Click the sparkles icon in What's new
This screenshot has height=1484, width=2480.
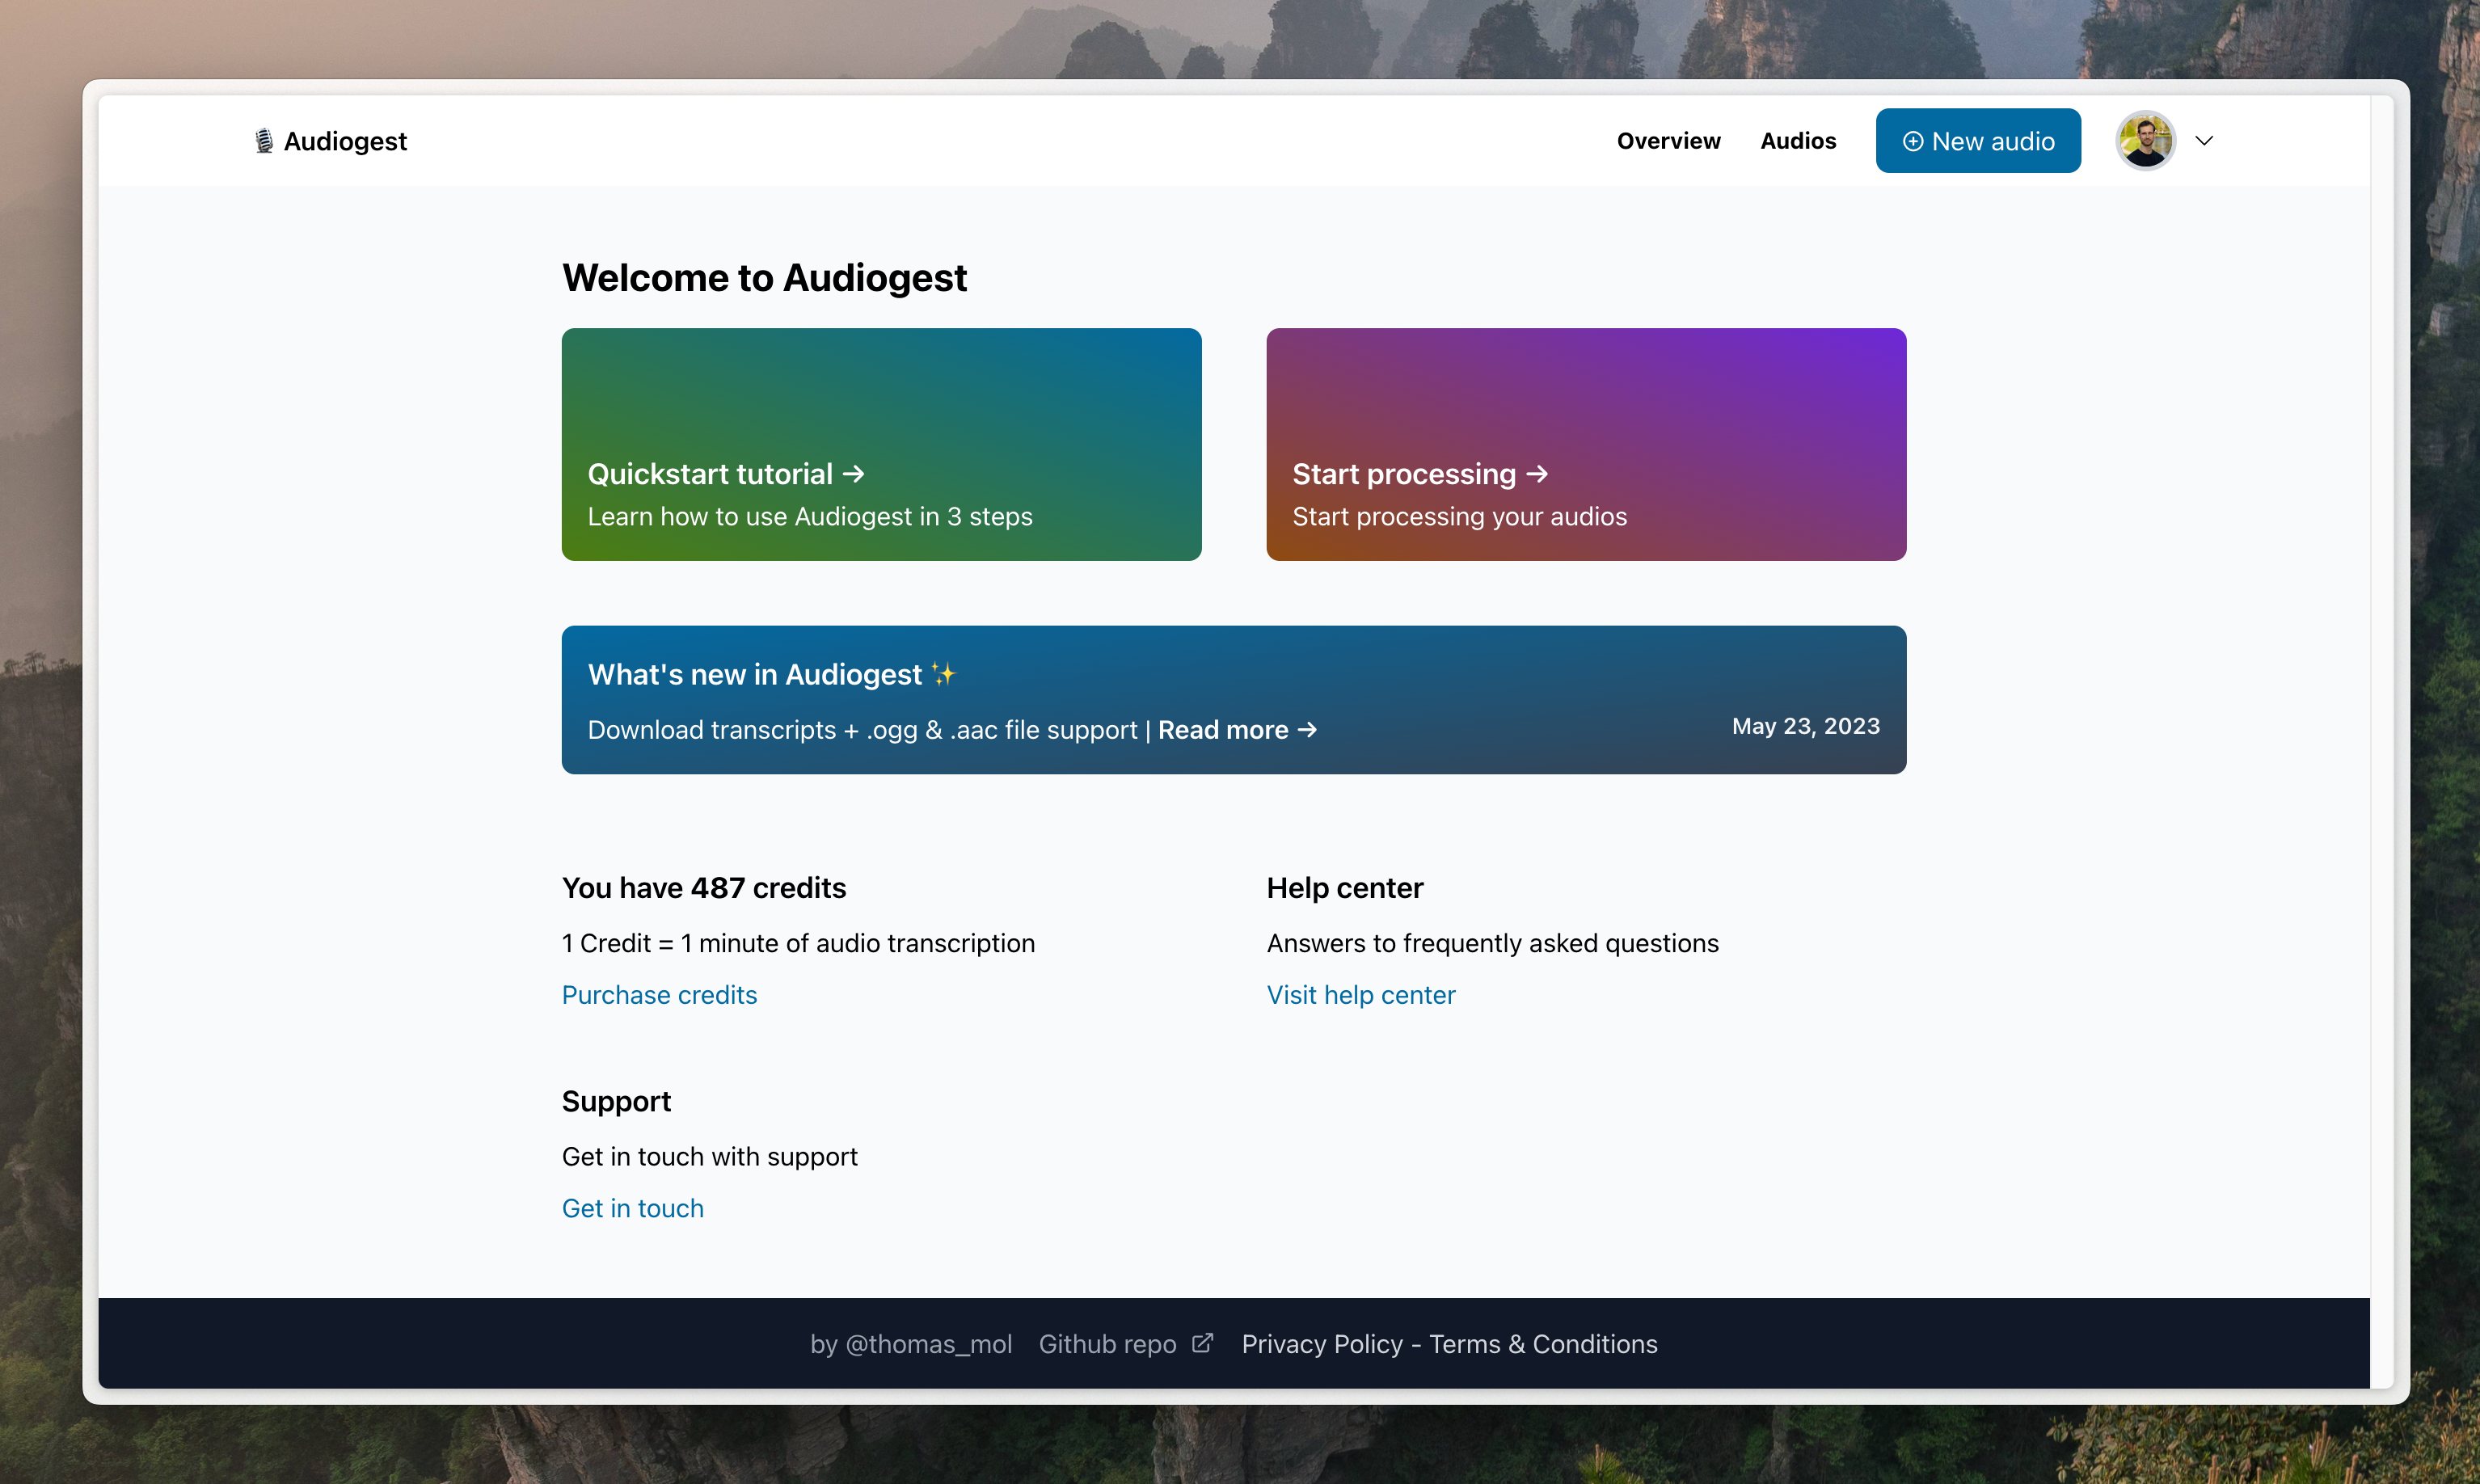tap(943, 674)
